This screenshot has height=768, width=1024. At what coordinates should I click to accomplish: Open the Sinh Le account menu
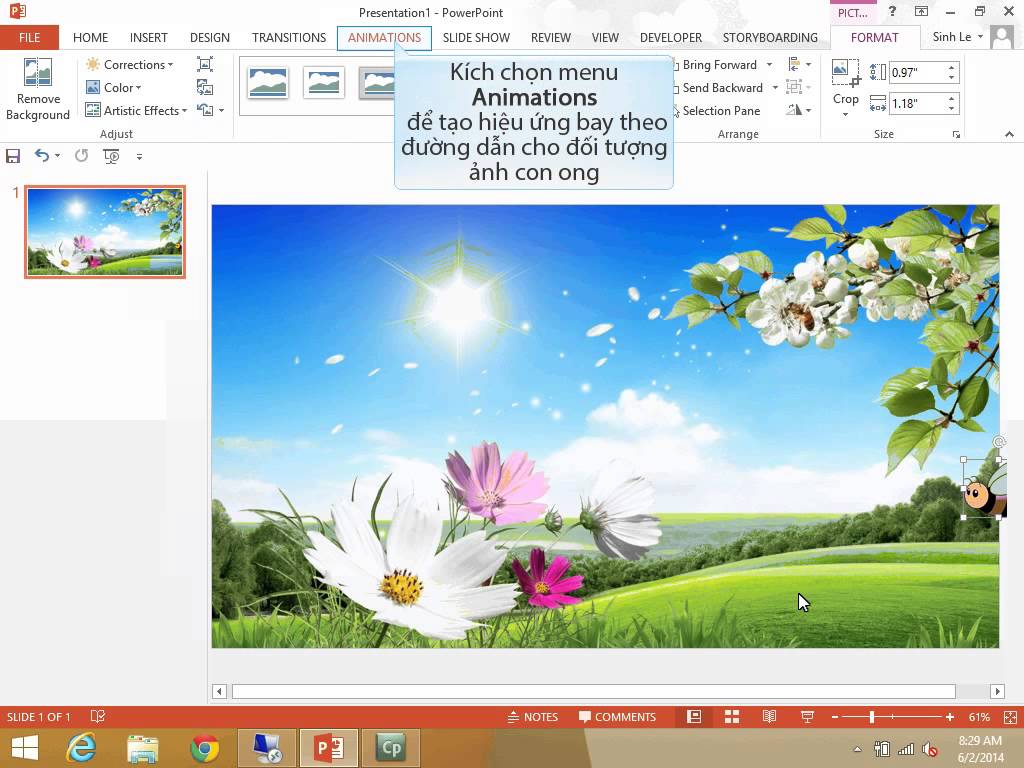coord(957,37)
